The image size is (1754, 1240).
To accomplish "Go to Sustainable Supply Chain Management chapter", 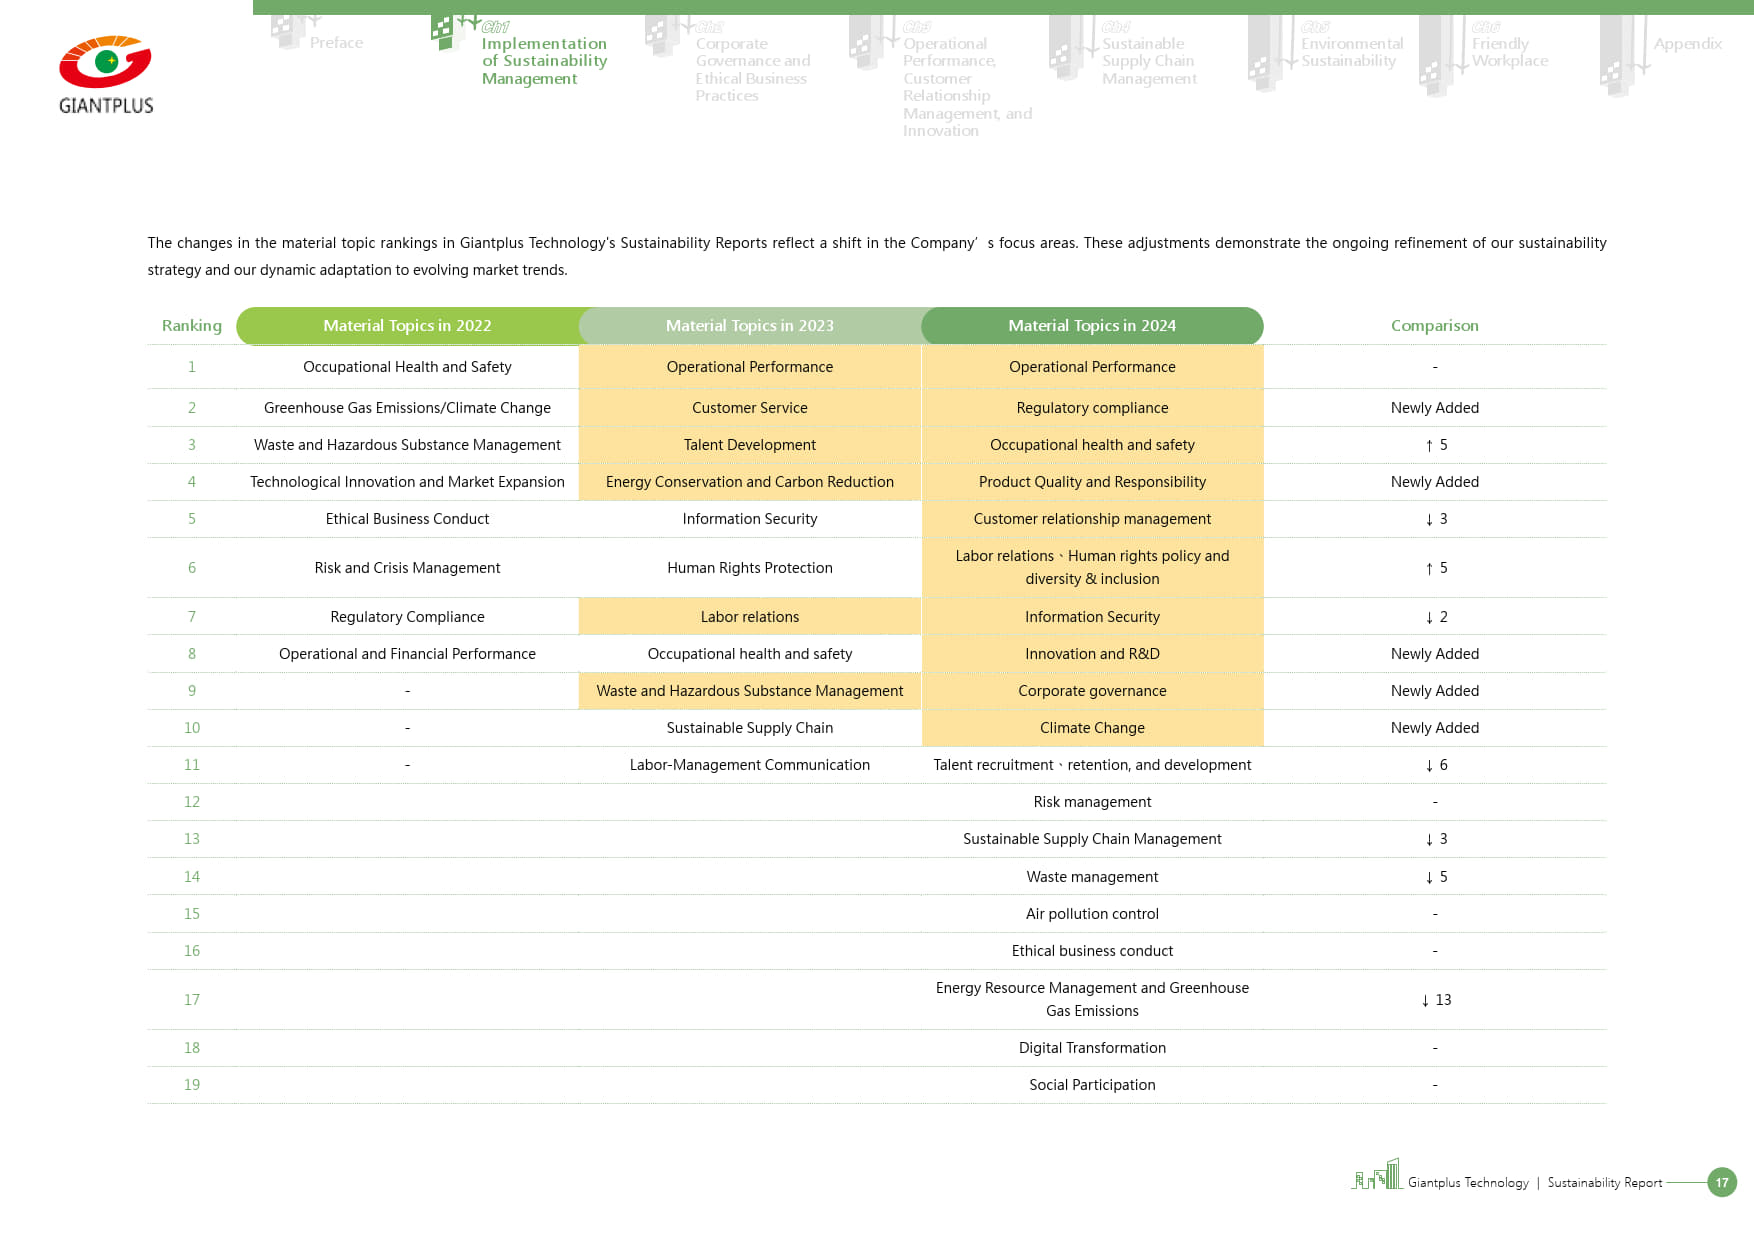I will pyautogui.click(x=1148, y=61).
